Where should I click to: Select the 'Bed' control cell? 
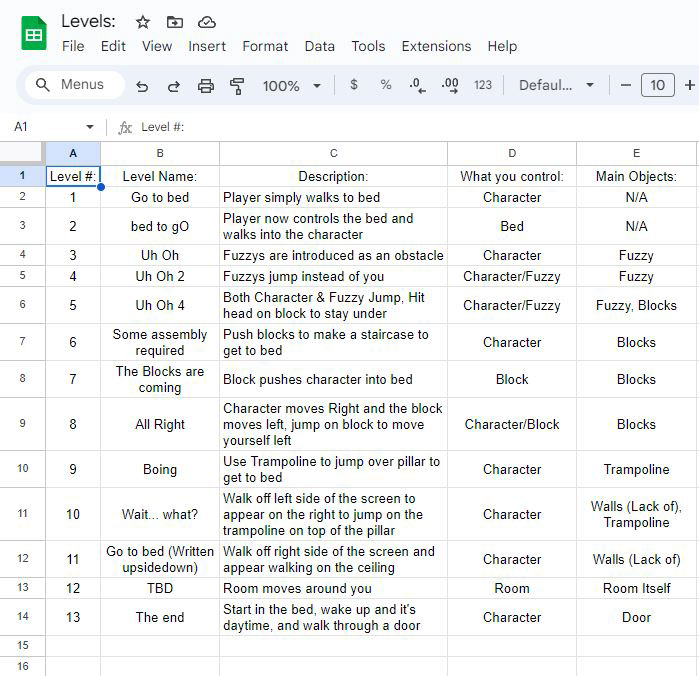click(512, 226)
